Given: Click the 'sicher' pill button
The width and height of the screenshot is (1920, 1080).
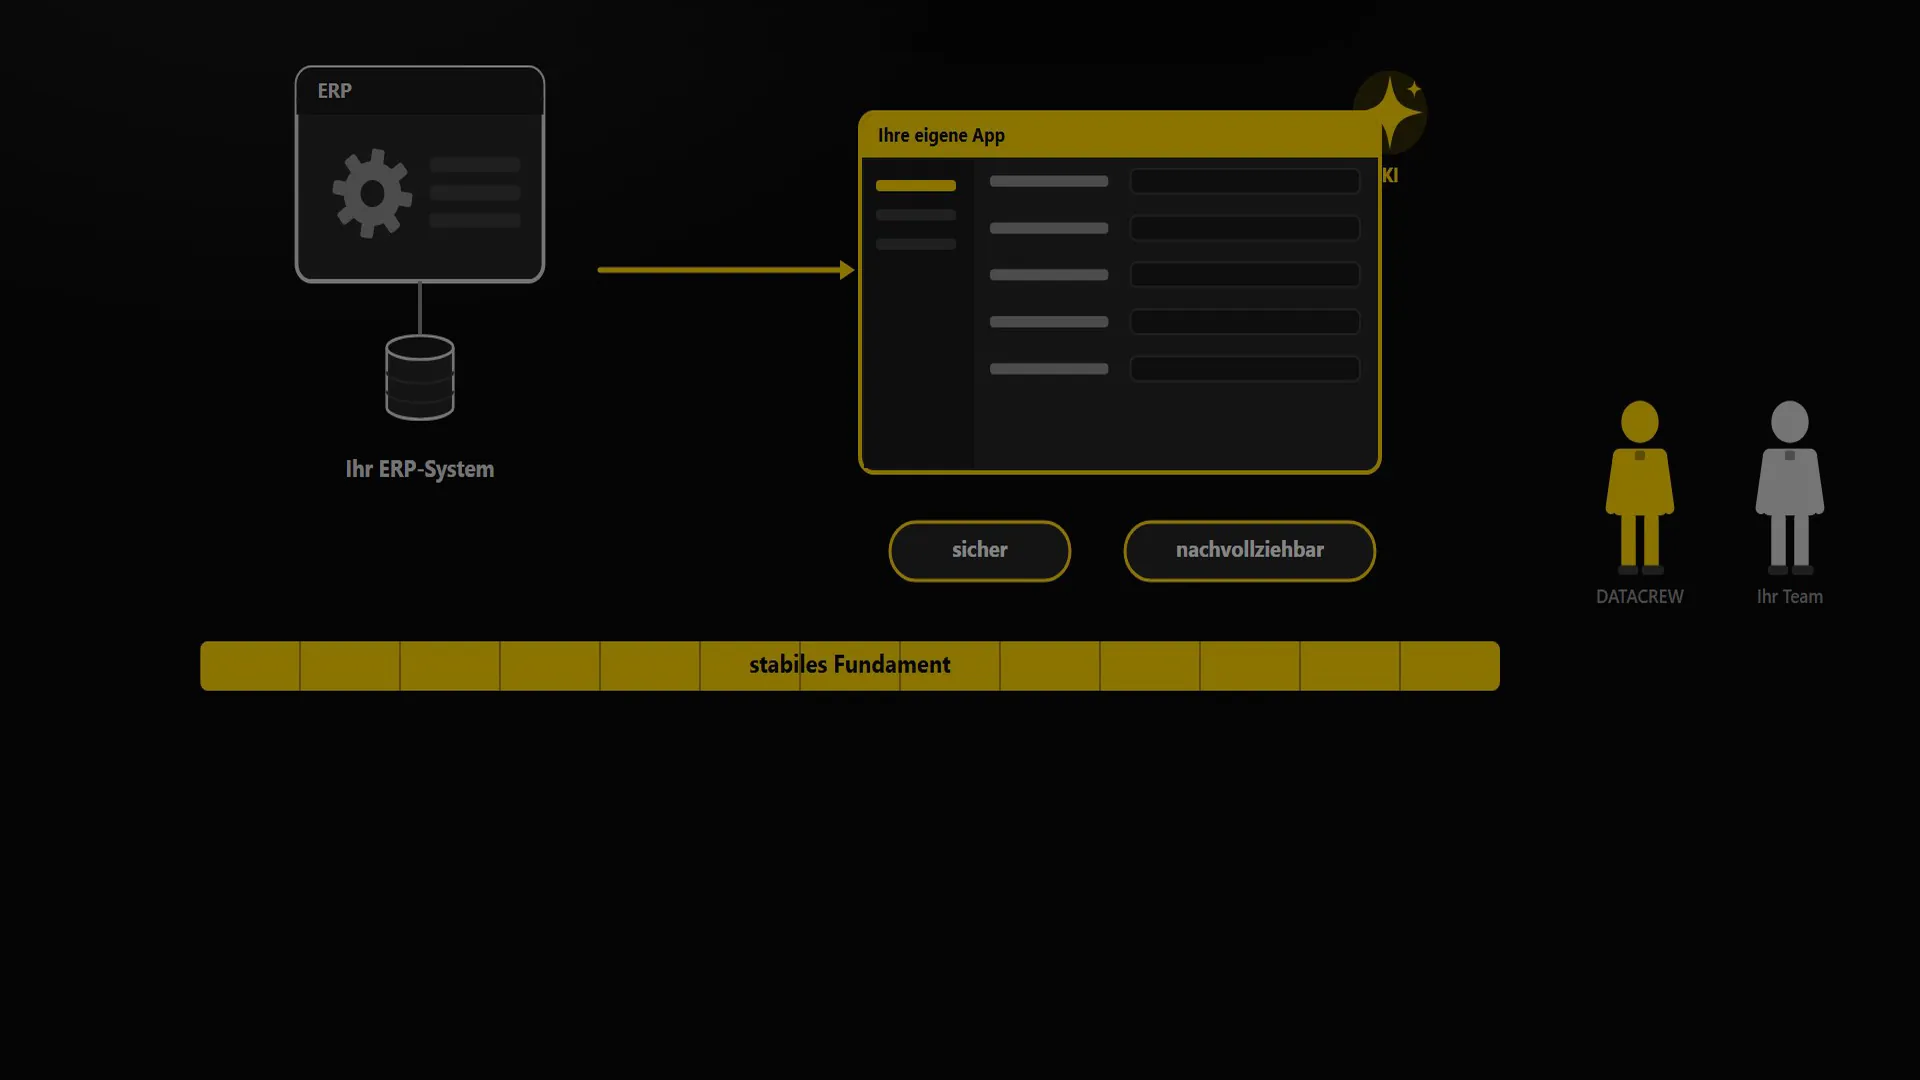Looking at the screenshot, I should pos(980,551).
